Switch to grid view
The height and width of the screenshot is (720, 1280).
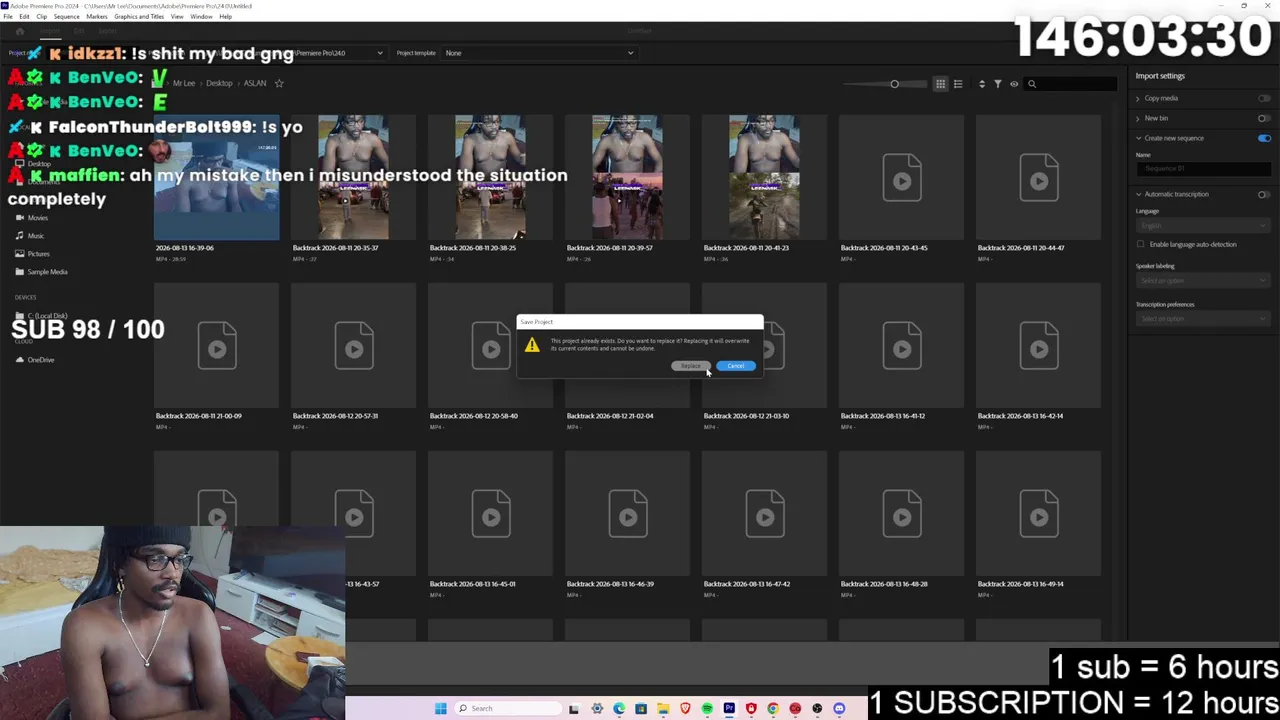tap(940, 84)
